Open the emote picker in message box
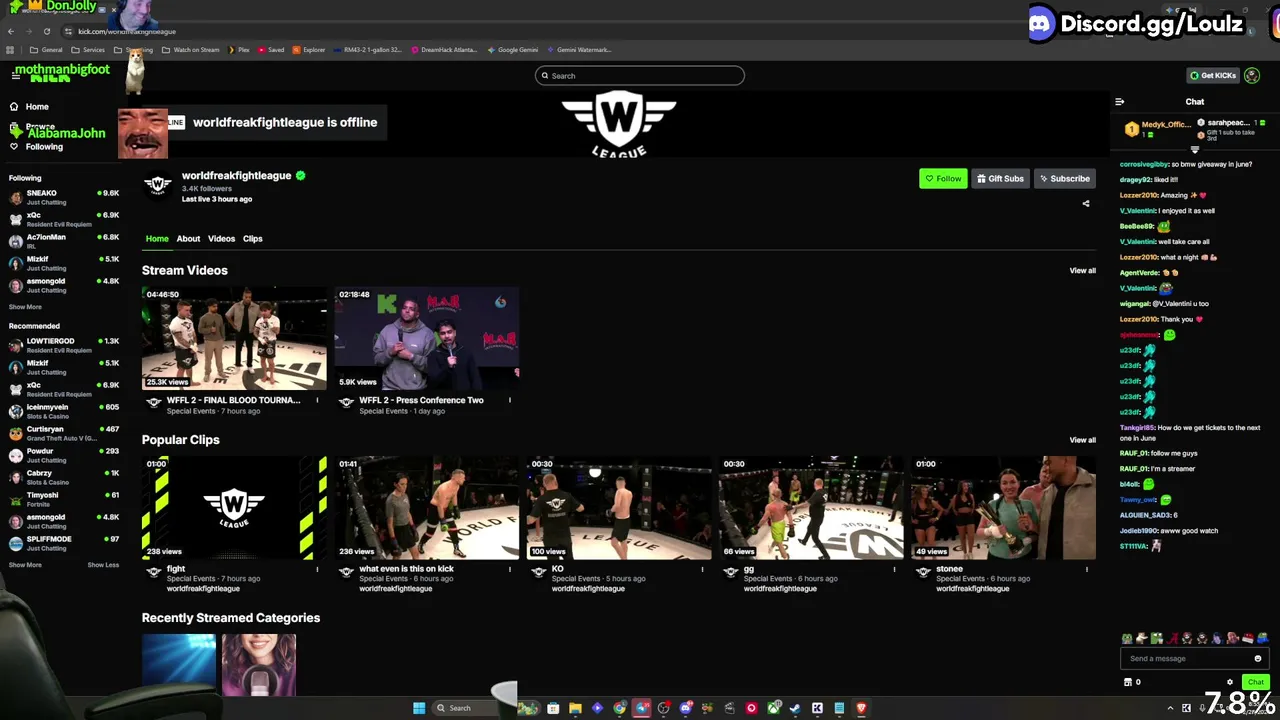Viewport: 1280px width, 720px height. [1257, 658]
